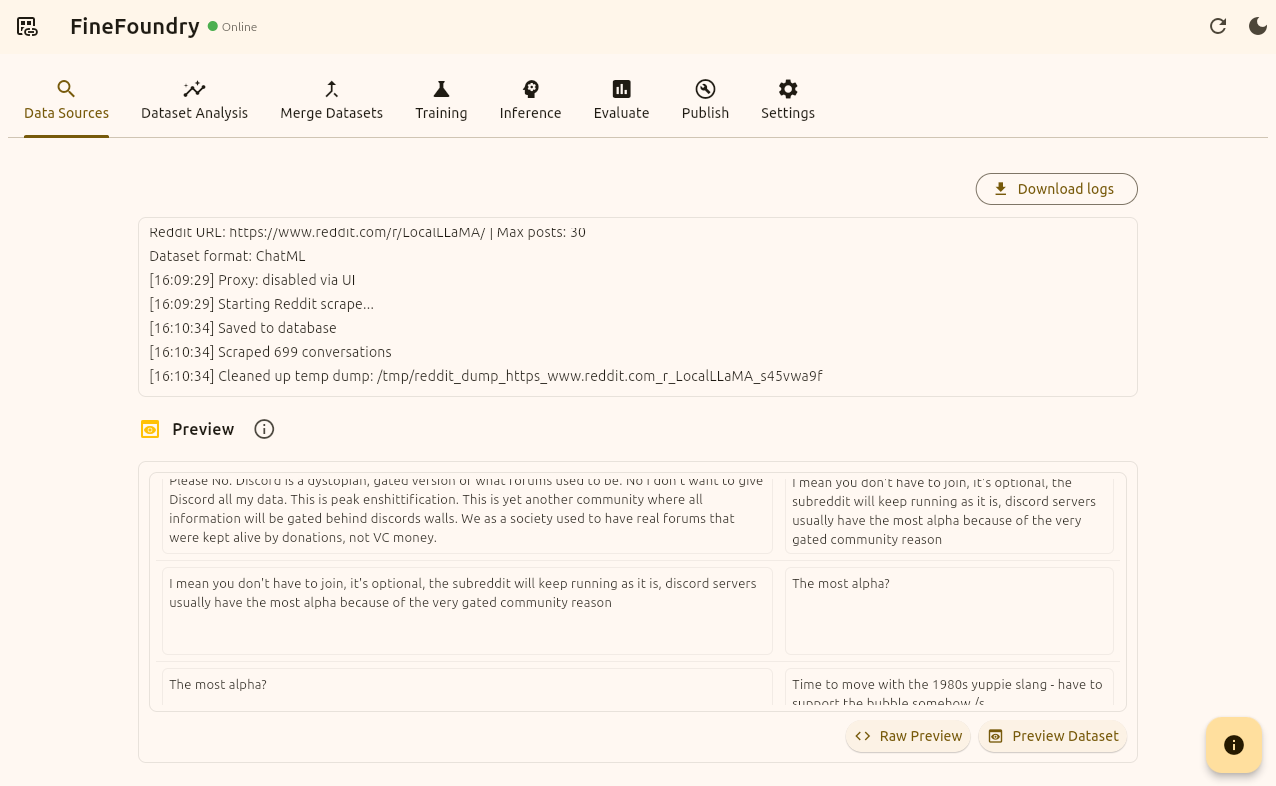Click the Download logs button
This screenshot has height=786, width=1276.
tap(1056, 189)
